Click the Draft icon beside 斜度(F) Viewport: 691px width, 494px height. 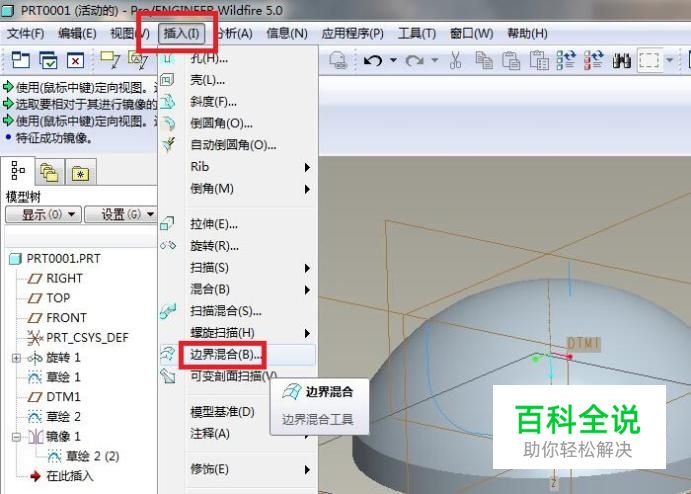tap(167, 102)
